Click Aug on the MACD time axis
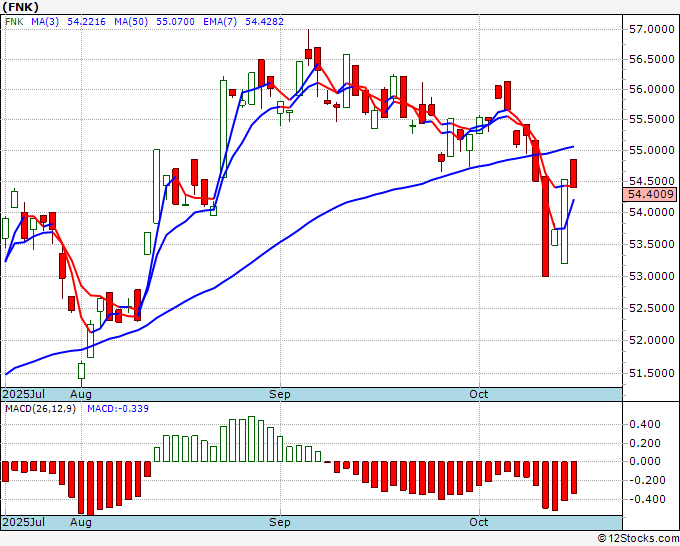 click(81, 522)
